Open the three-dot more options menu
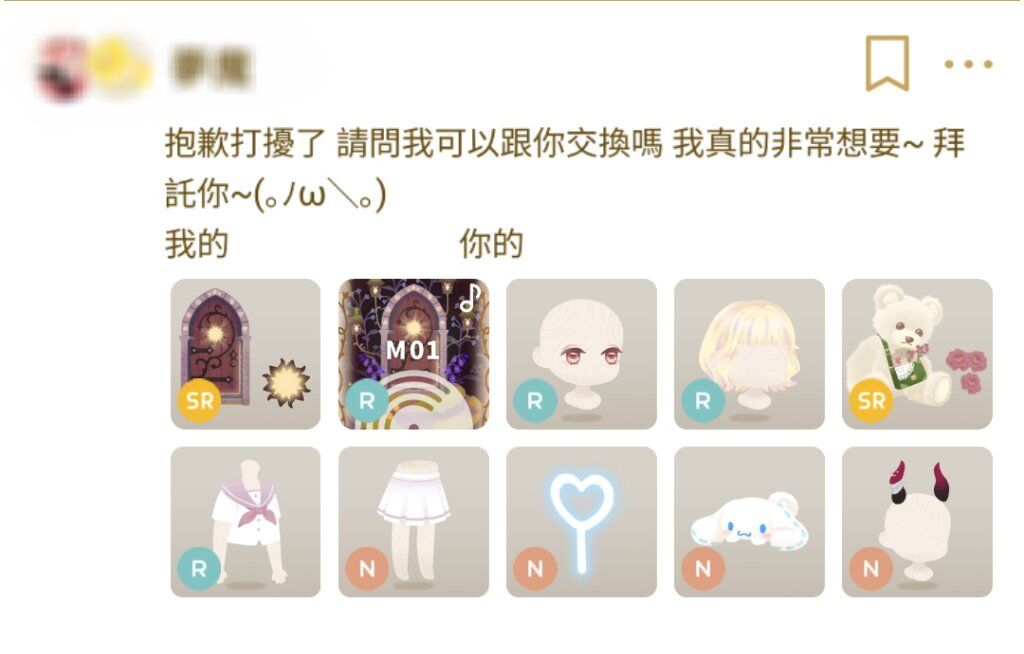Viewport: 1024px width, 654px height. [x=968, y=64]
